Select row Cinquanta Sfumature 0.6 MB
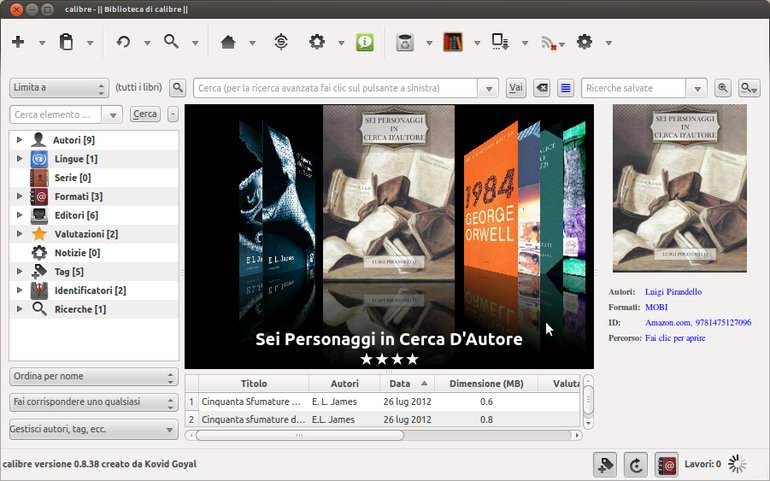 point(383,402)
